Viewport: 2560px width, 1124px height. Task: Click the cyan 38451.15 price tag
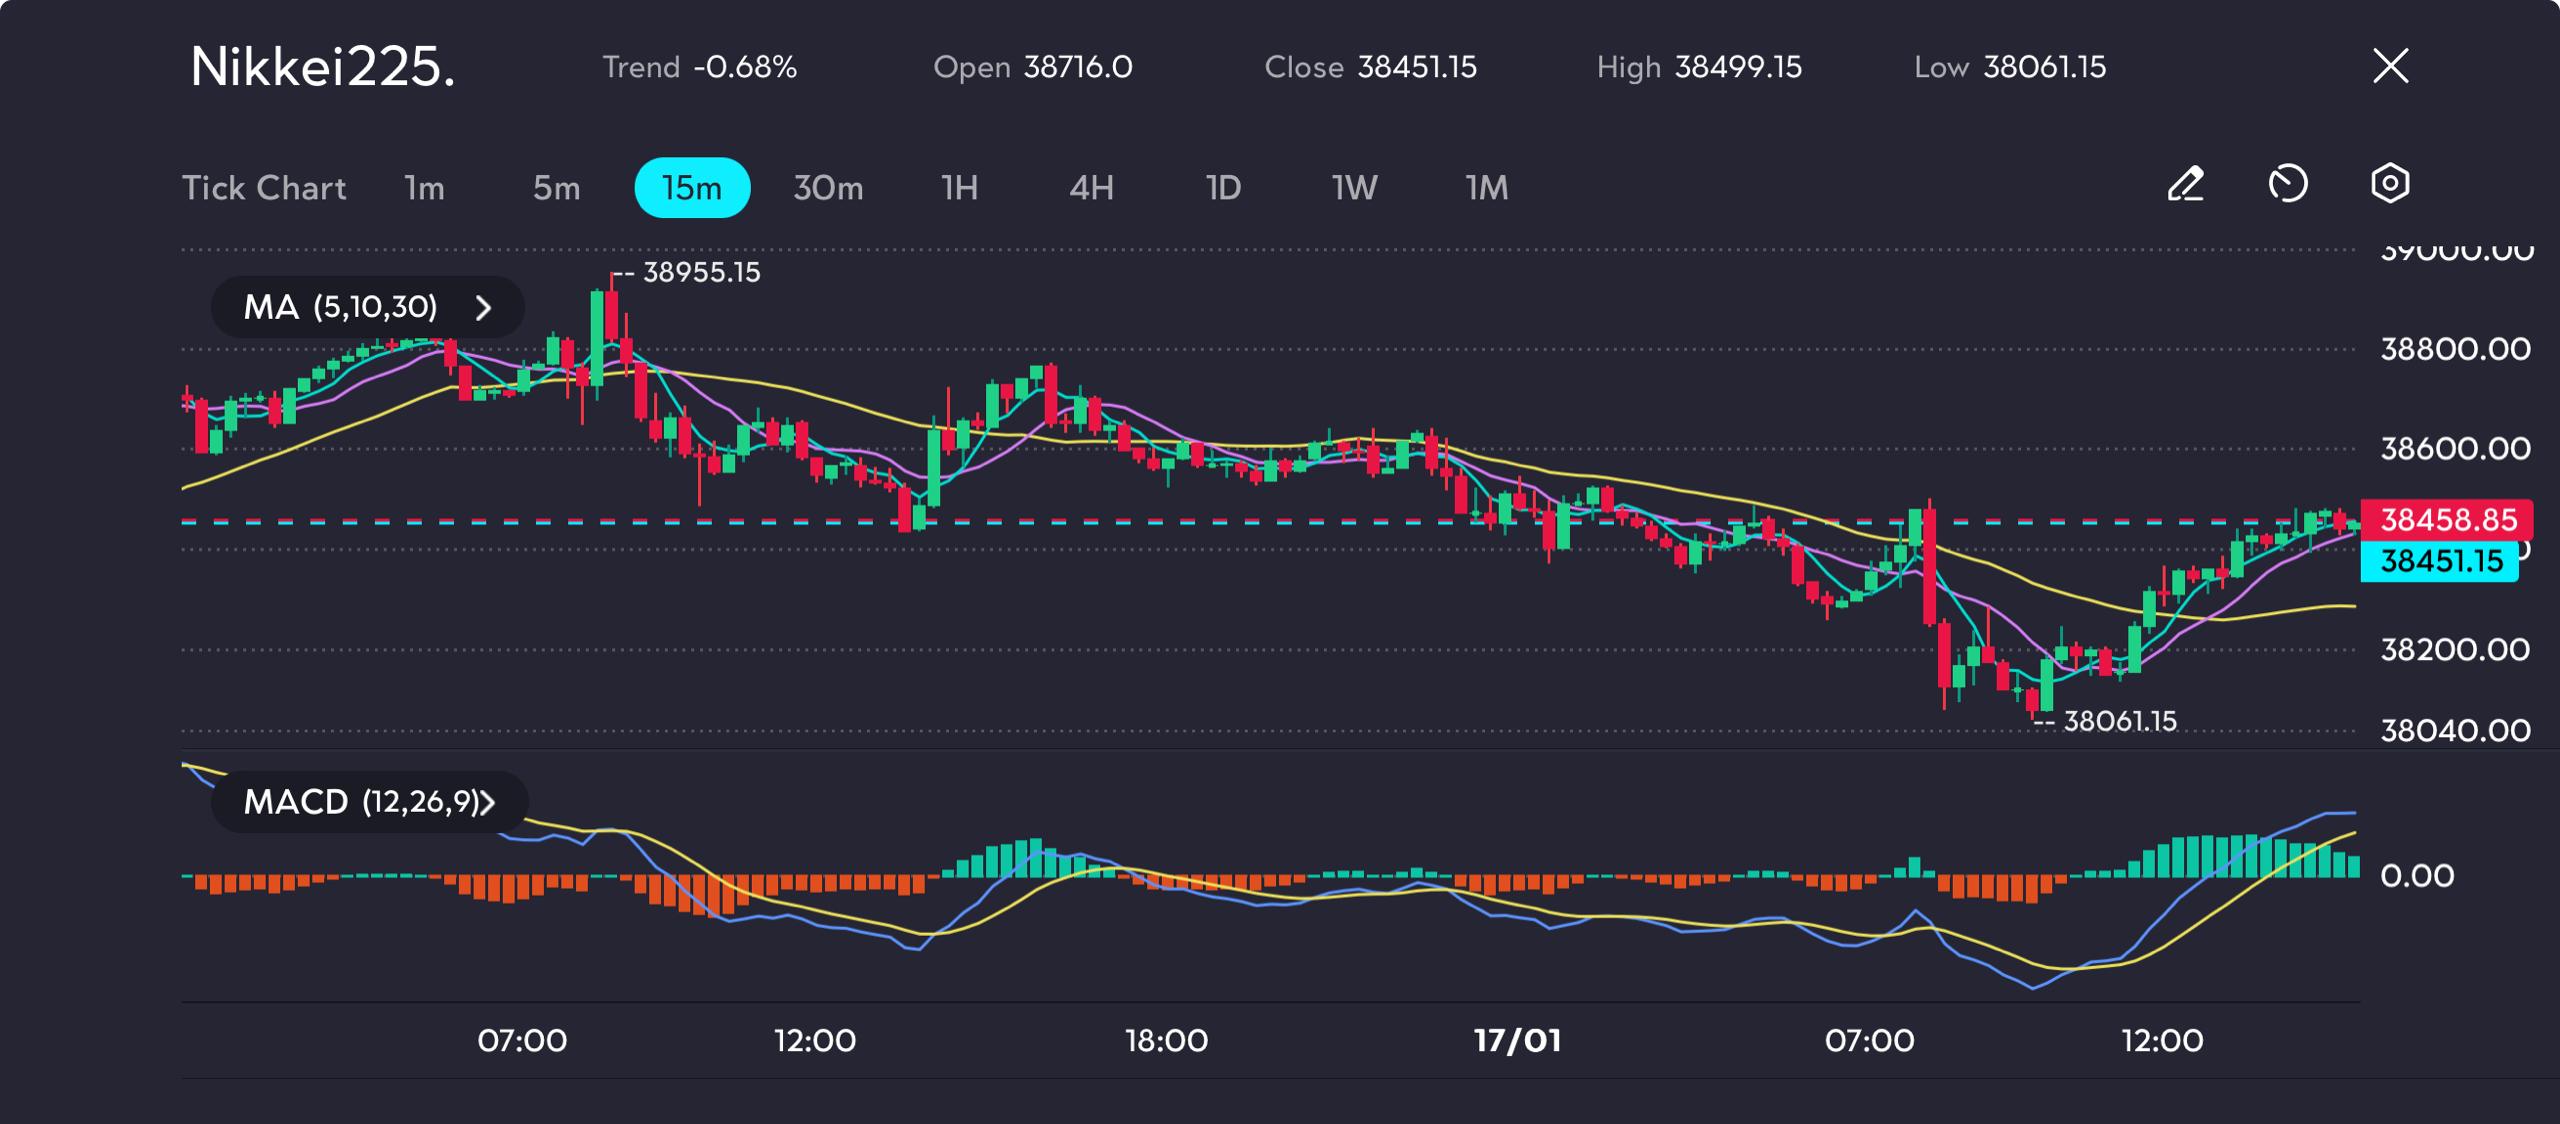(x=2439, y=561)
